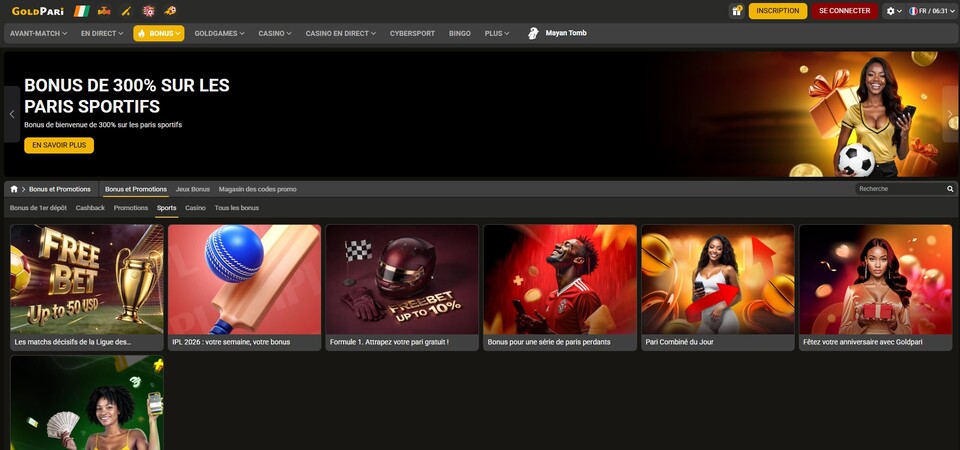Click 'Les matchs décisifs de la Ligue des...' title
This screenshot has width=960, height=450.
click(x=73, y=342)
